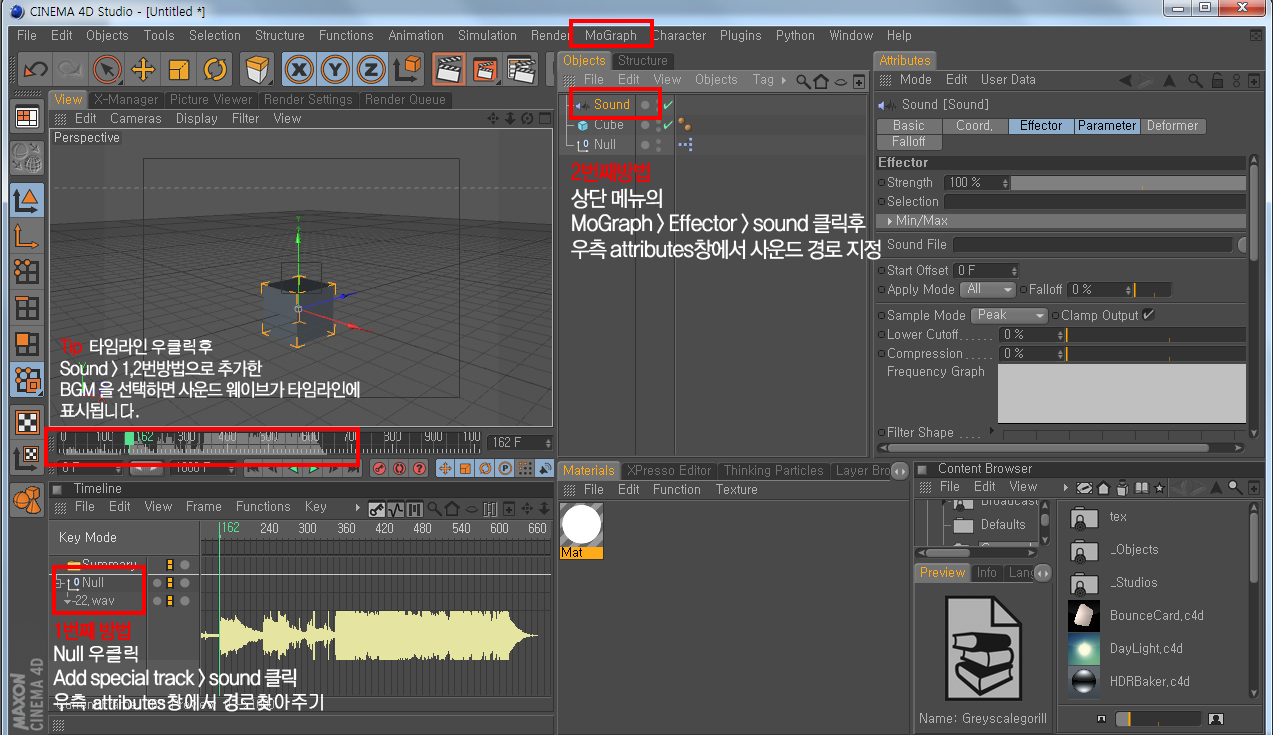The height and width of the screenshot is (735, 1273).
Task: Switch the world/object coordinate system icon
Action: [407, 69]
